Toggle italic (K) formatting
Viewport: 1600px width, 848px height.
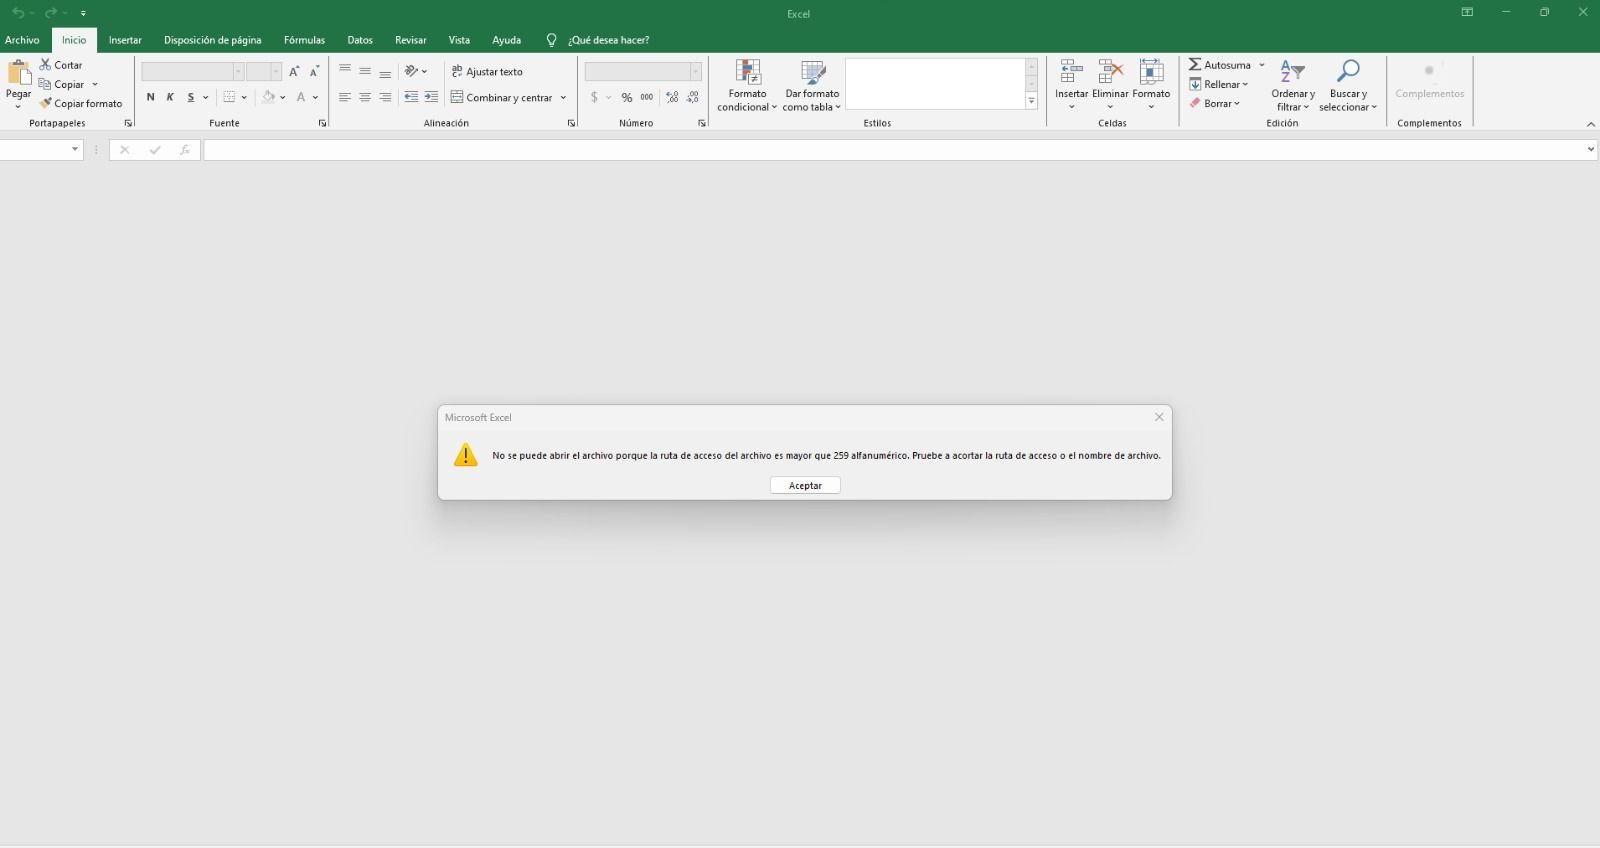click(170, 97)
